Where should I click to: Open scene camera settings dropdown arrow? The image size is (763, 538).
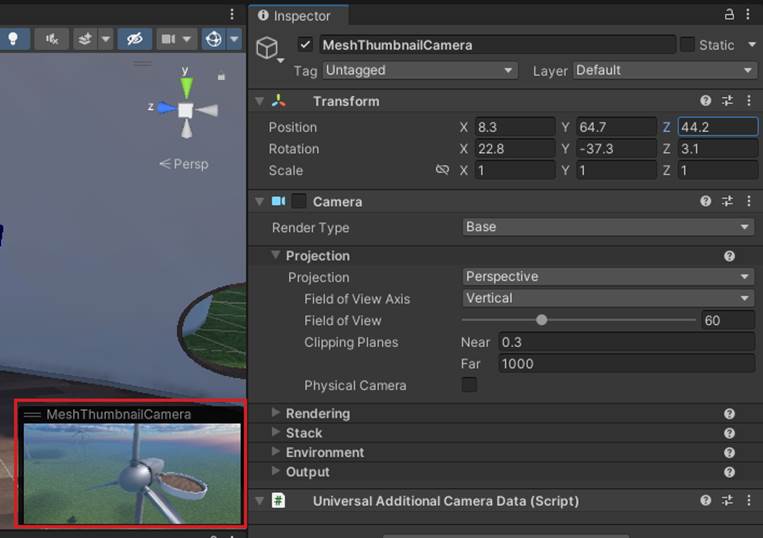click(187, 39)
